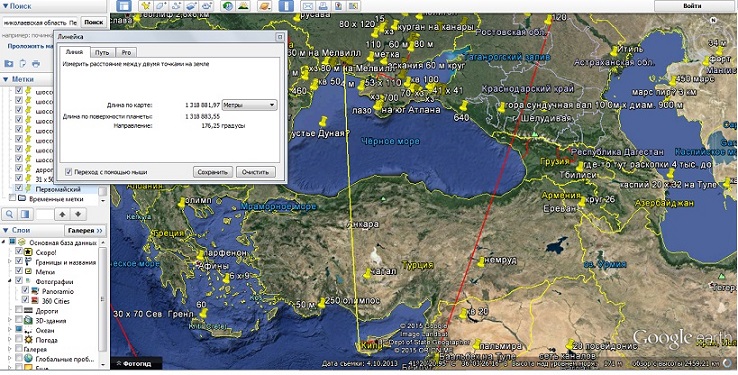Expand the Границы и названия node
This screenshot has height=375, width=738.
pyautogui.click(x=10, y=262)
